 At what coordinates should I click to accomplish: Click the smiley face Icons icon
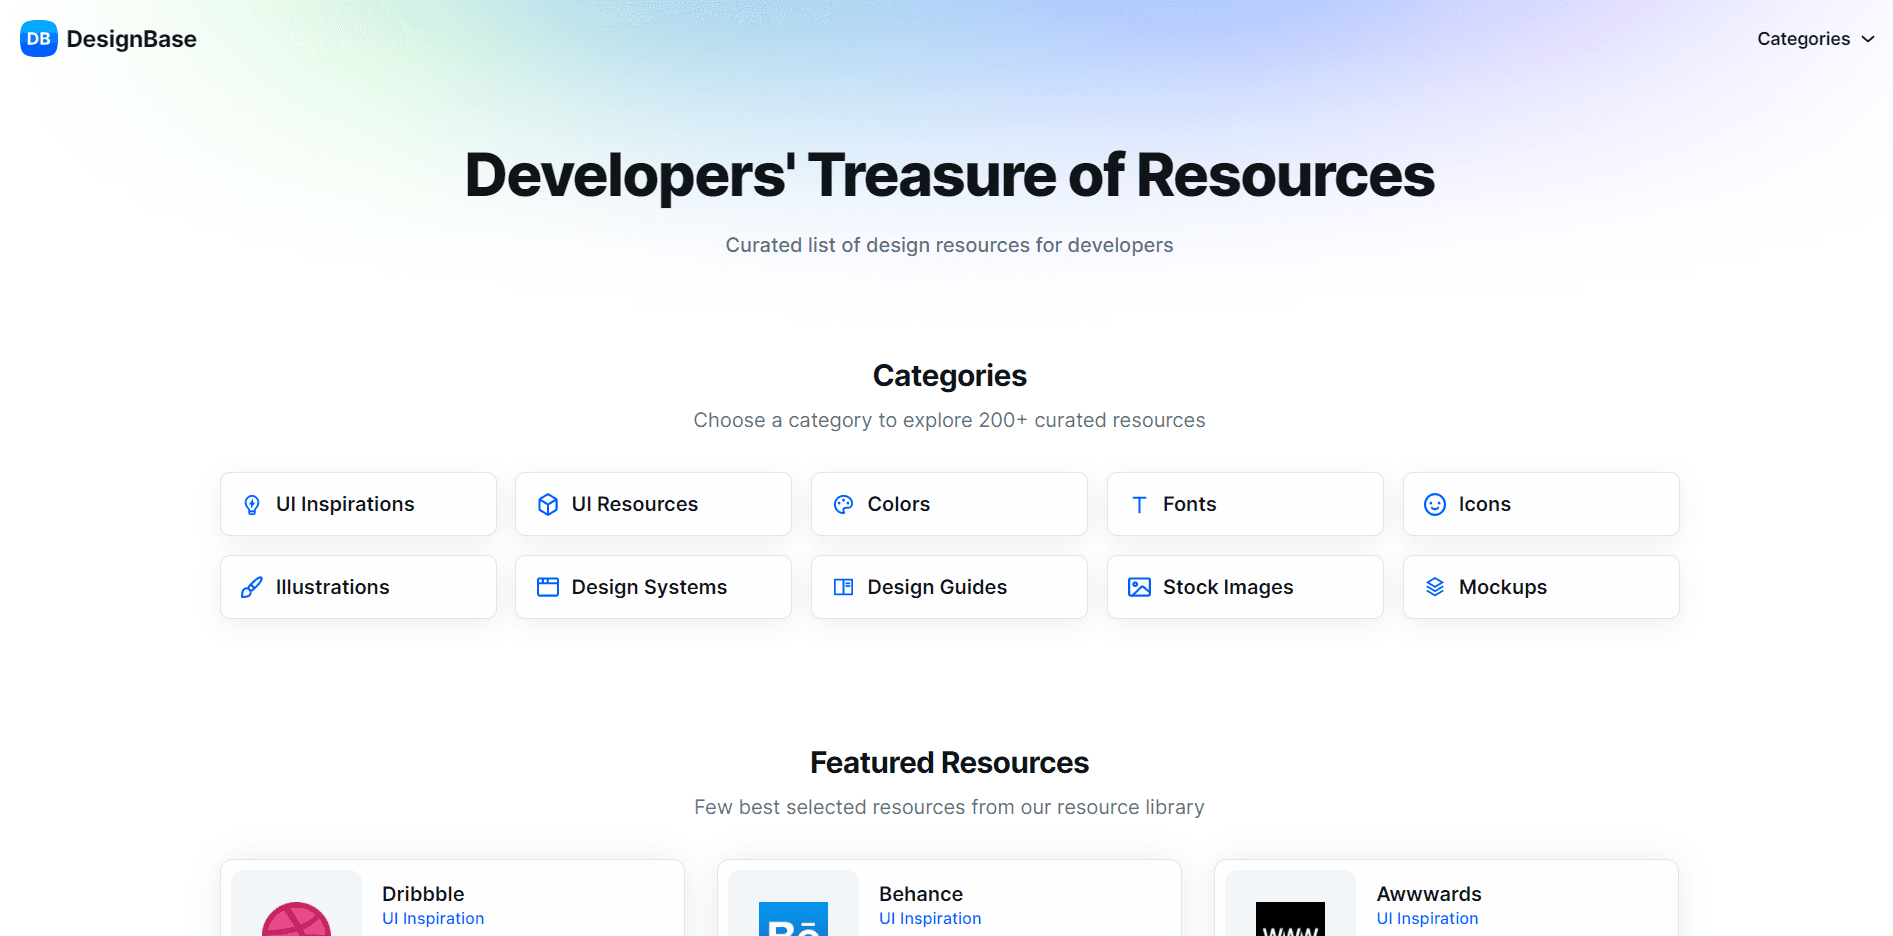point(1435,505)
